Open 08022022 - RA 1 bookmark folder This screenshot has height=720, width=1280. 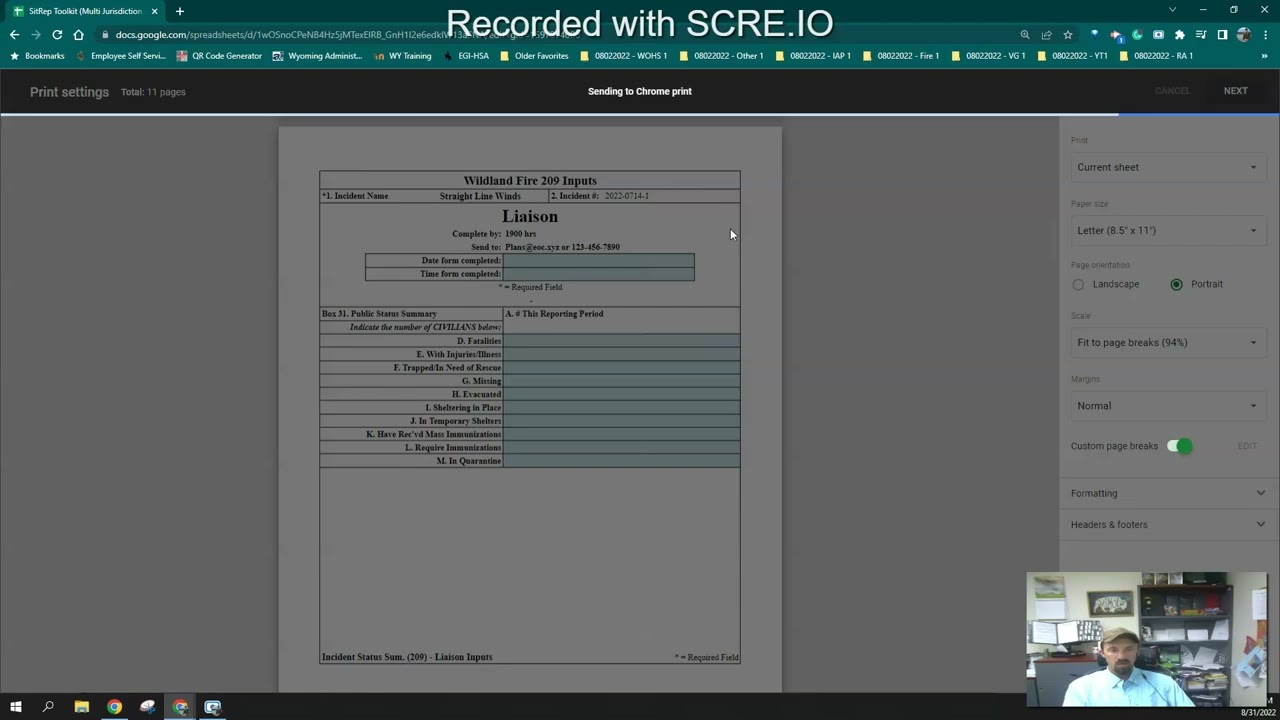point(1155,56)
